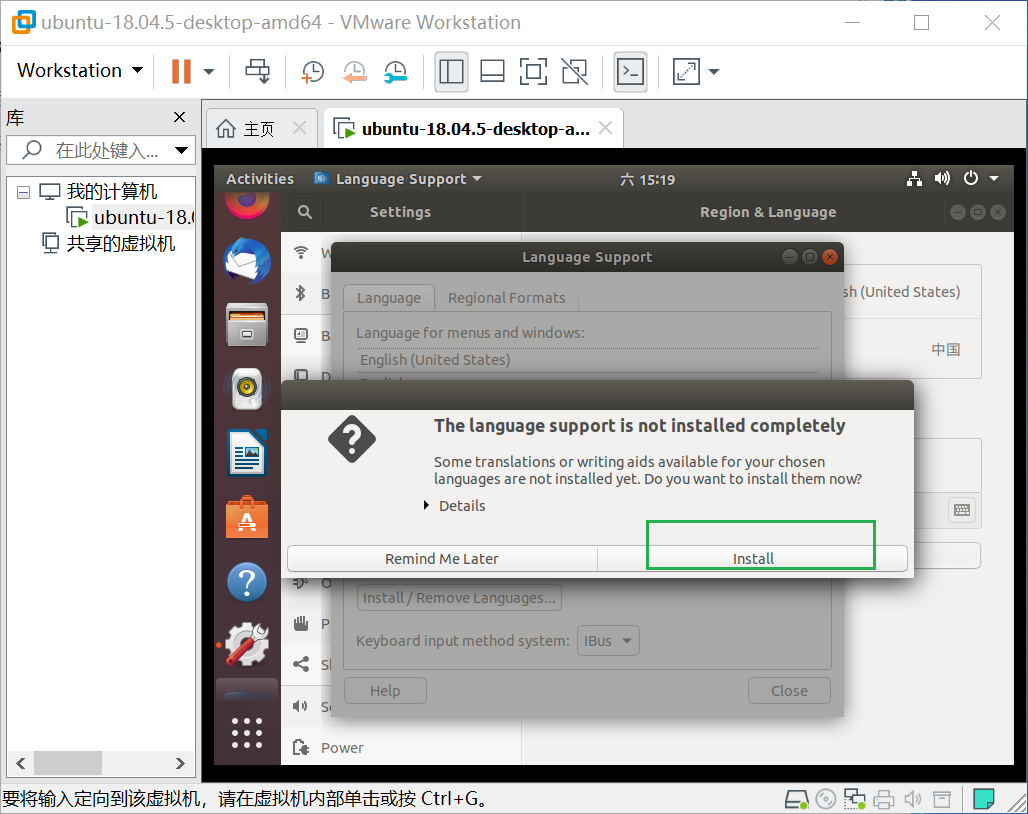This screenshot has height=814, width=1028.
Task: Open the Settings tool icon in dock
Action: 247,645
